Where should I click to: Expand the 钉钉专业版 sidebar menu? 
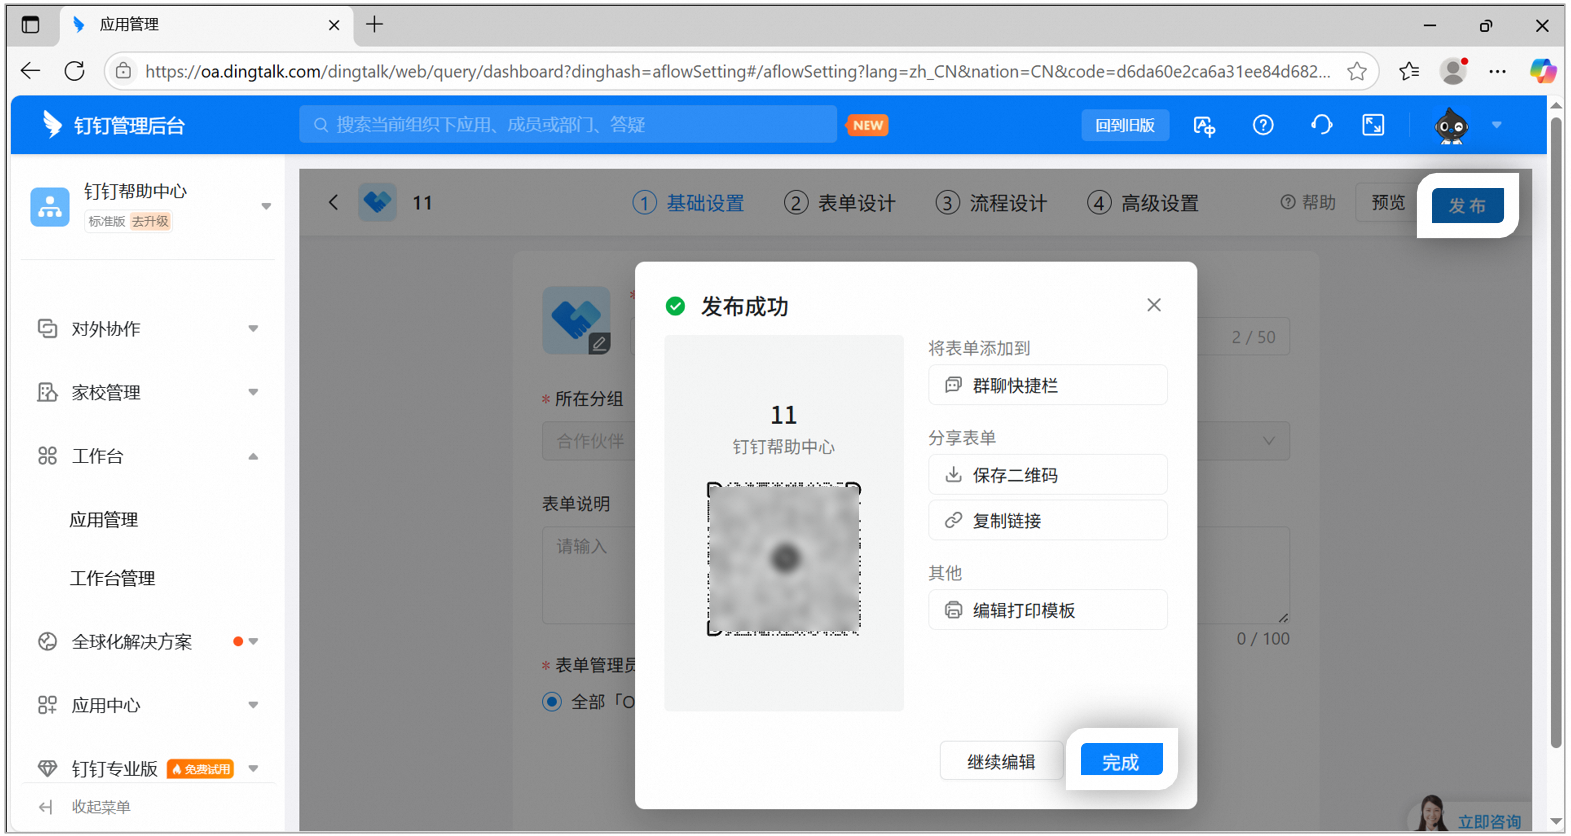tap(253, 768)
